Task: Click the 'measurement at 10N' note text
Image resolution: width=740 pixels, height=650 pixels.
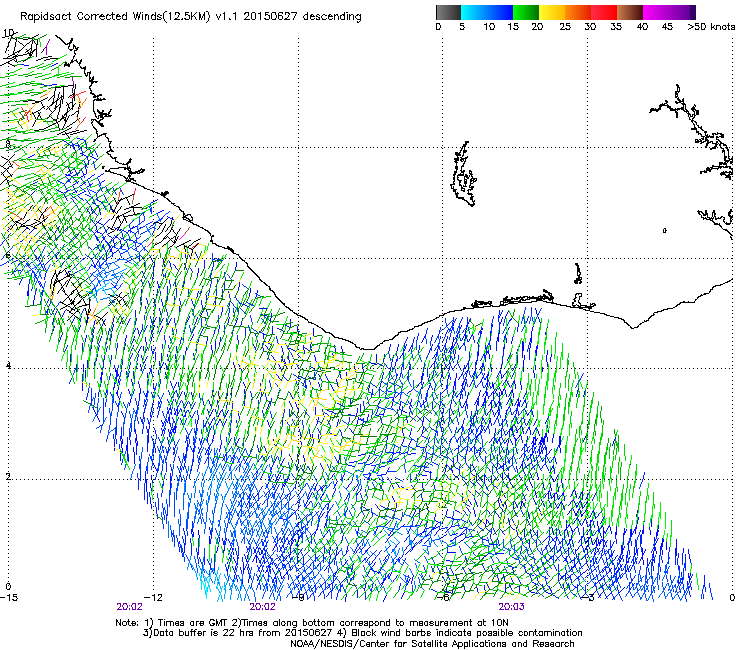Action: [x=461, y=623]
